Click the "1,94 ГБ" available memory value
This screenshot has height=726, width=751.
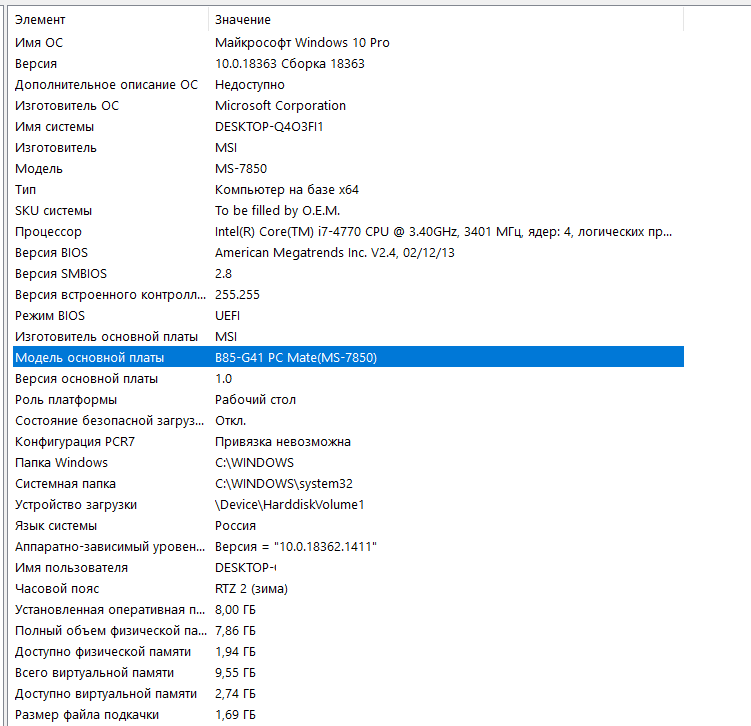point(235,652)
